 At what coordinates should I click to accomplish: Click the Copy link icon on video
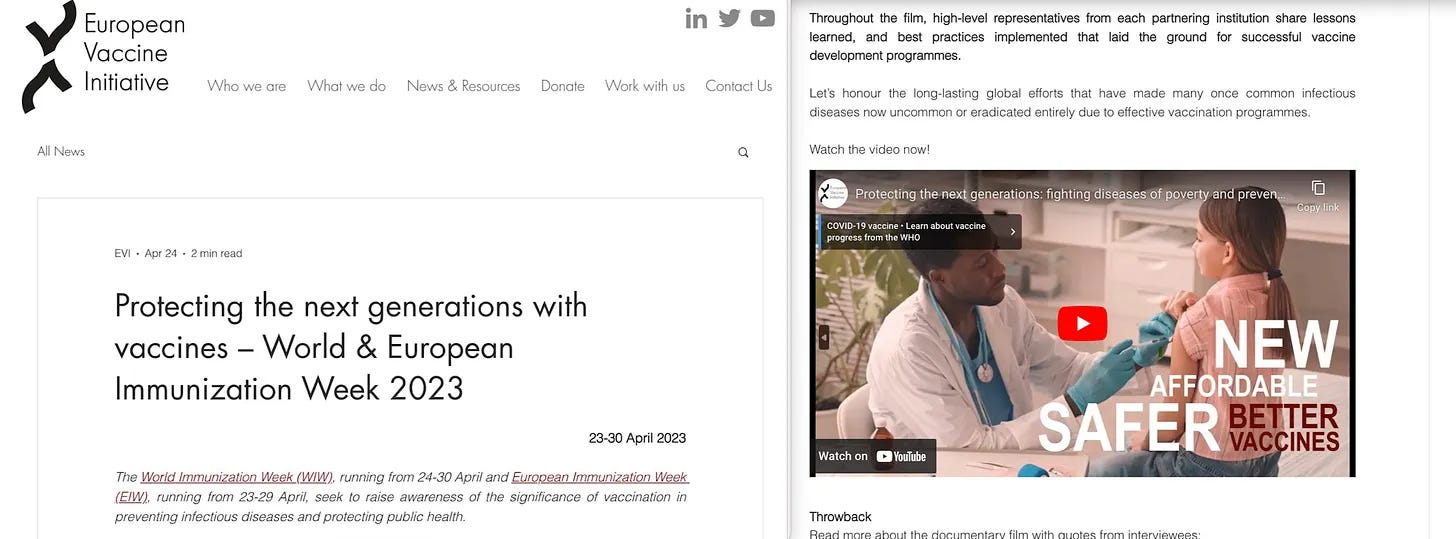[1318, 194]
